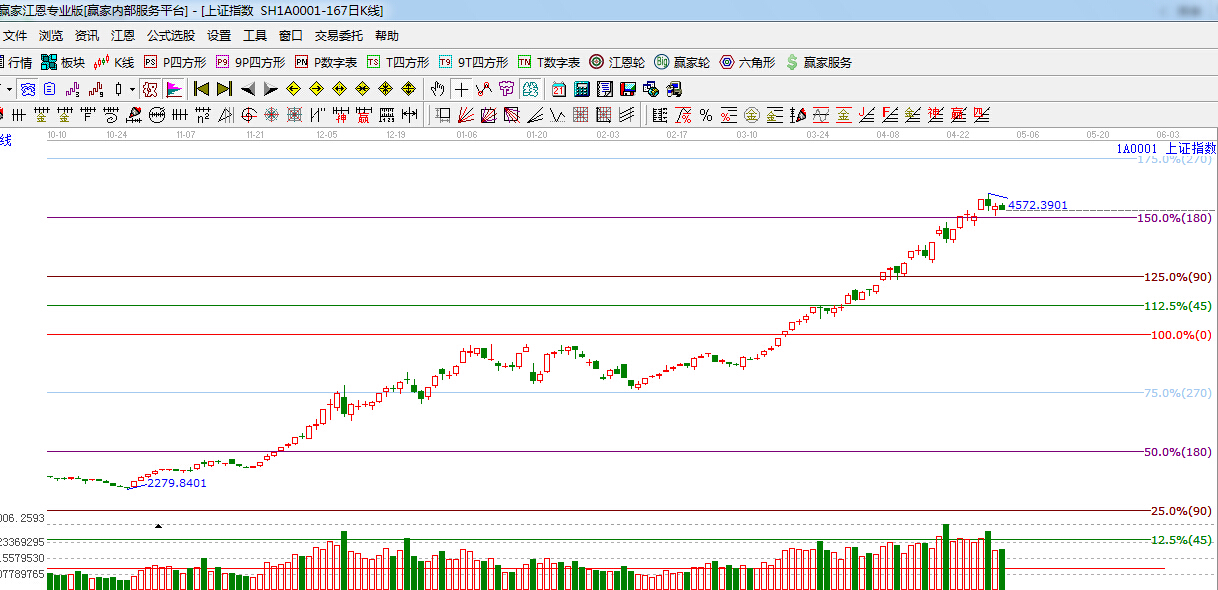Open the 六角形 hexagon chart tool
Screen dimensions: 1218x590
(747, 62)
